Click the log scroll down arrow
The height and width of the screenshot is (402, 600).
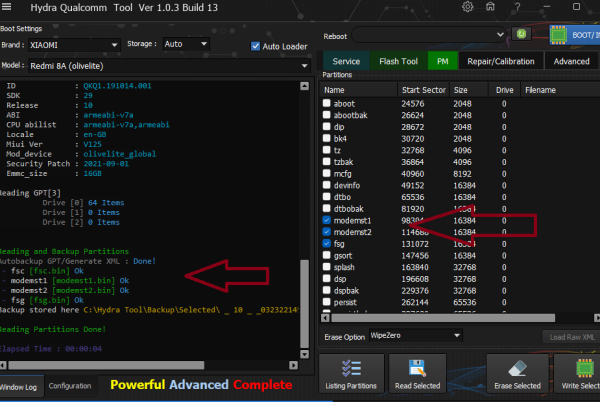click(x=305, y=354)
